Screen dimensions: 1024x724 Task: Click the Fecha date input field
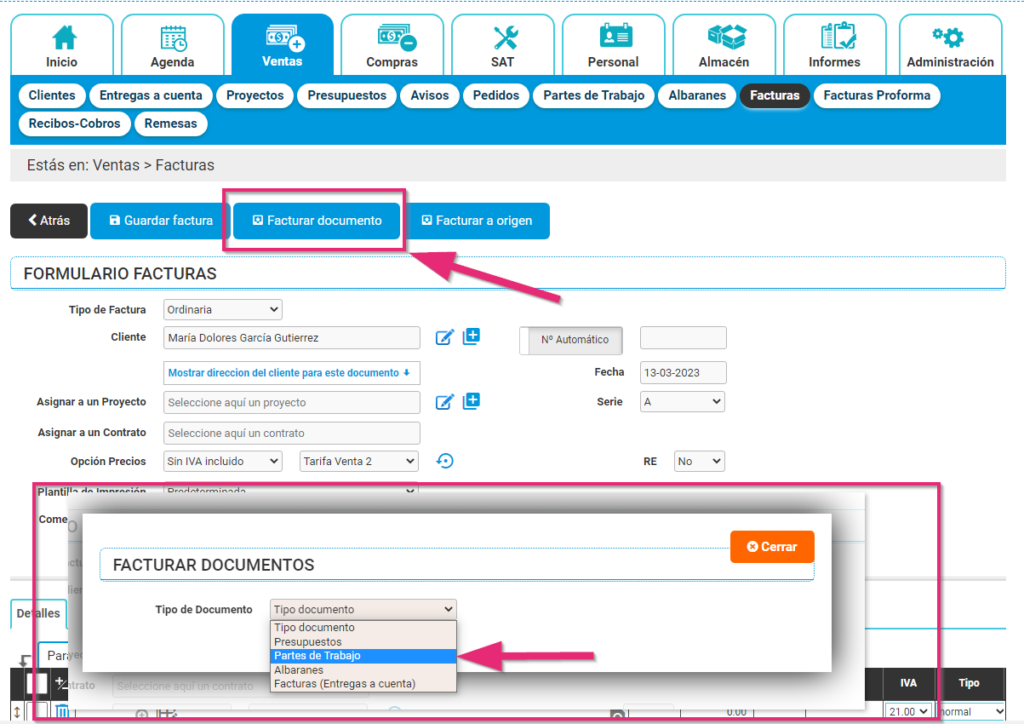[682, 373]
